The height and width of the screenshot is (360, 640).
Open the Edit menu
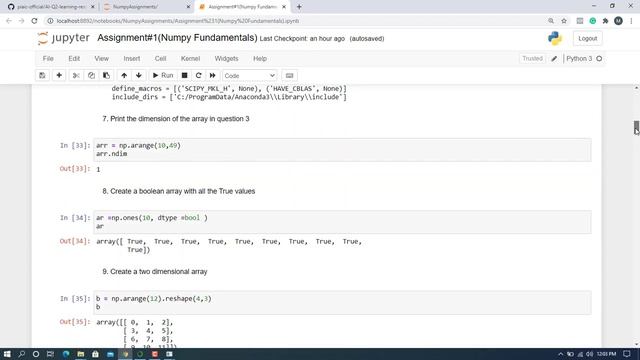[74, 58]
